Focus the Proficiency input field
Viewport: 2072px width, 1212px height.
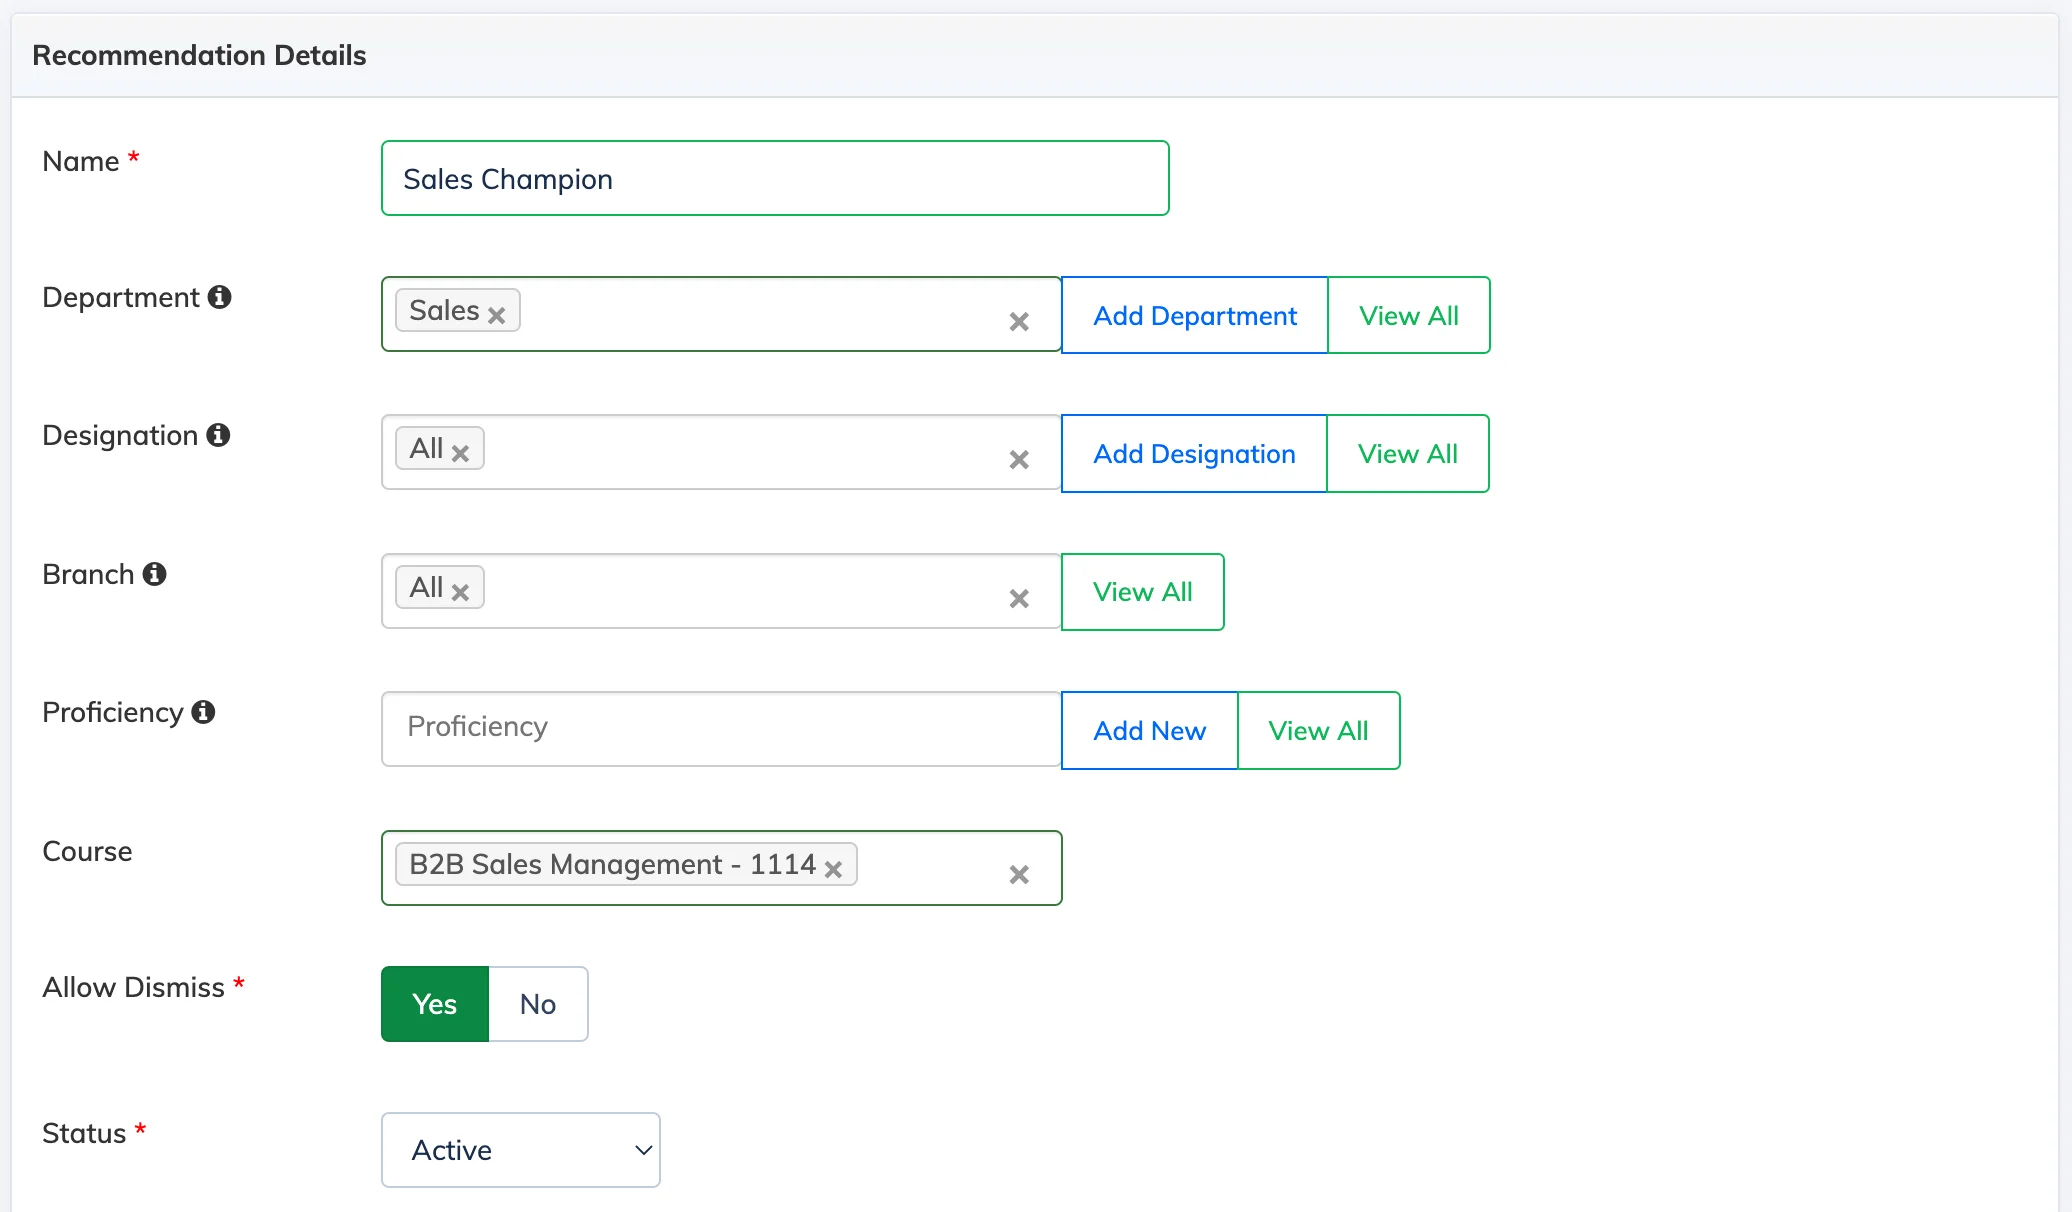[x=721, y=729]
